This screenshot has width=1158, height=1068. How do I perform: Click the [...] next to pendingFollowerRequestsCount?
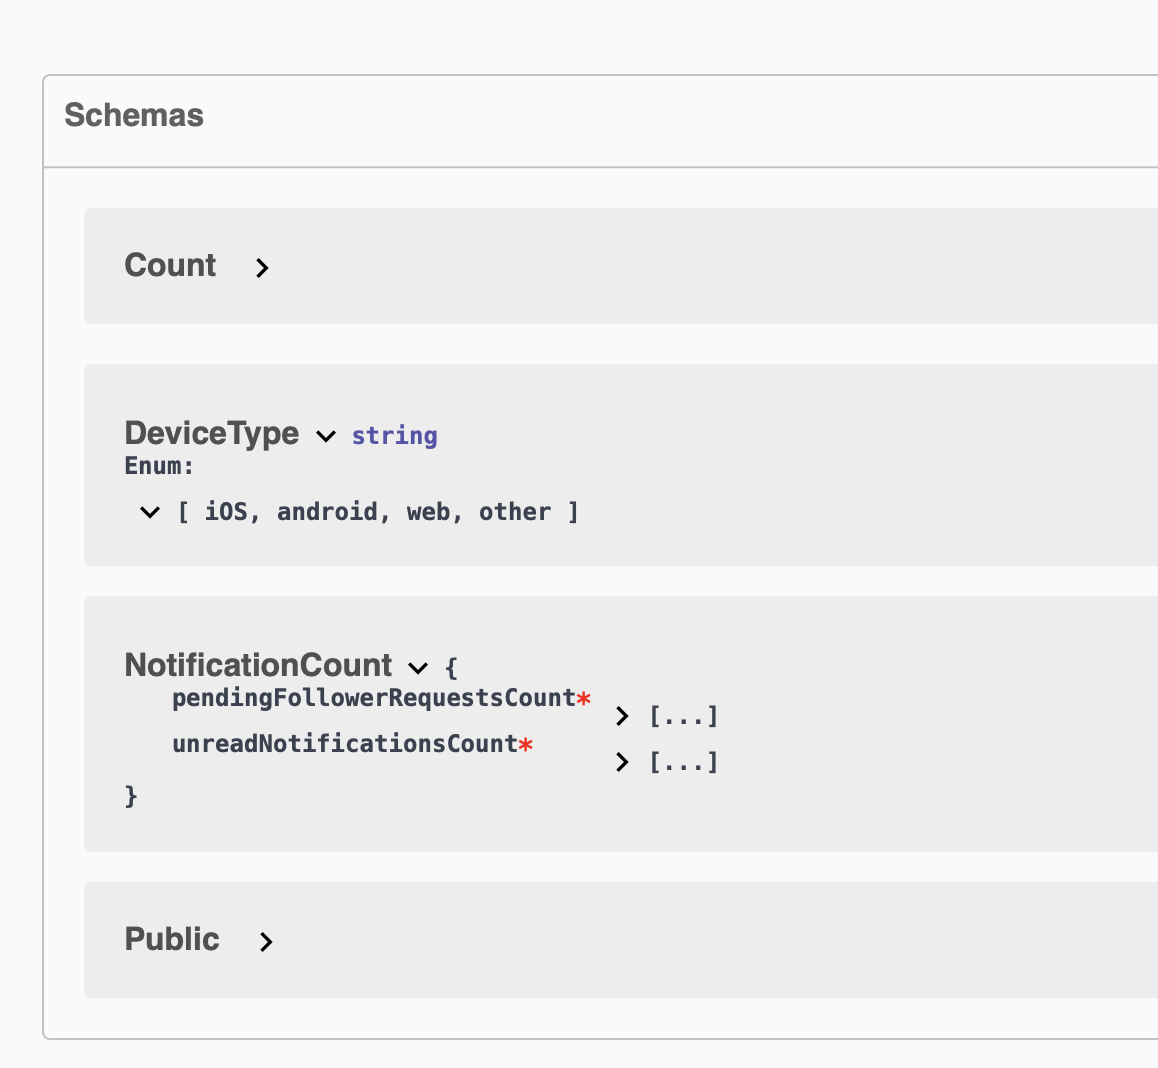pos(683,716)
